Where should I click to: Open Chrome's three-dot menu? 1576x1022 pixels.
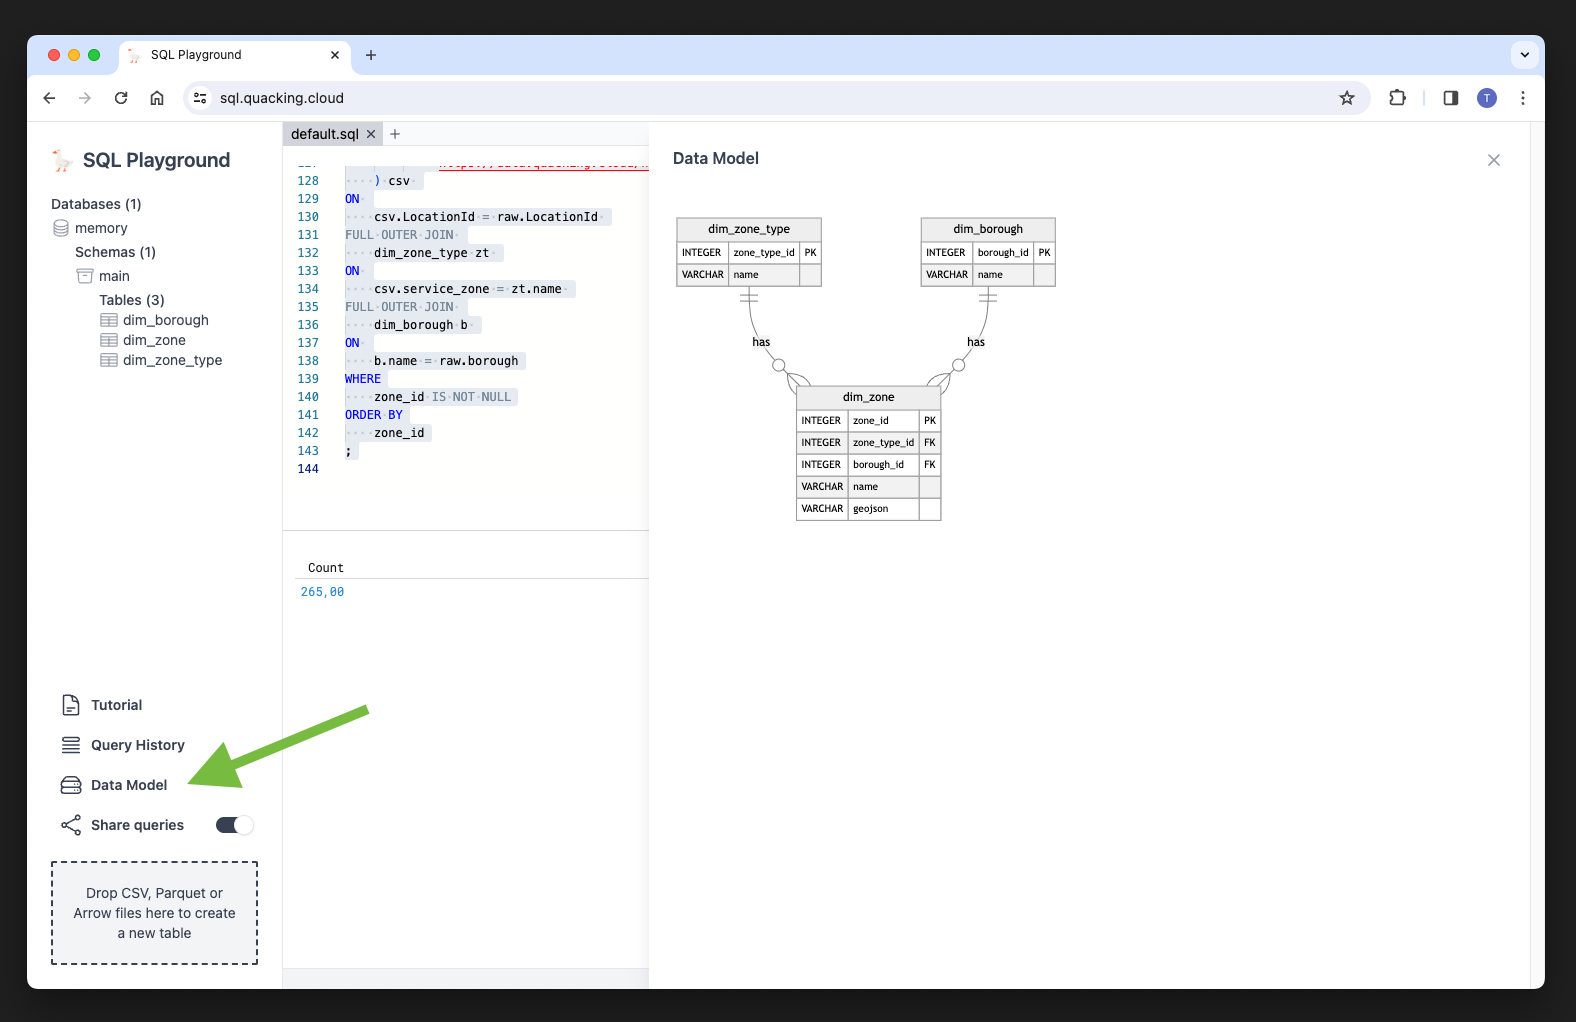[x=1523, y=98]
